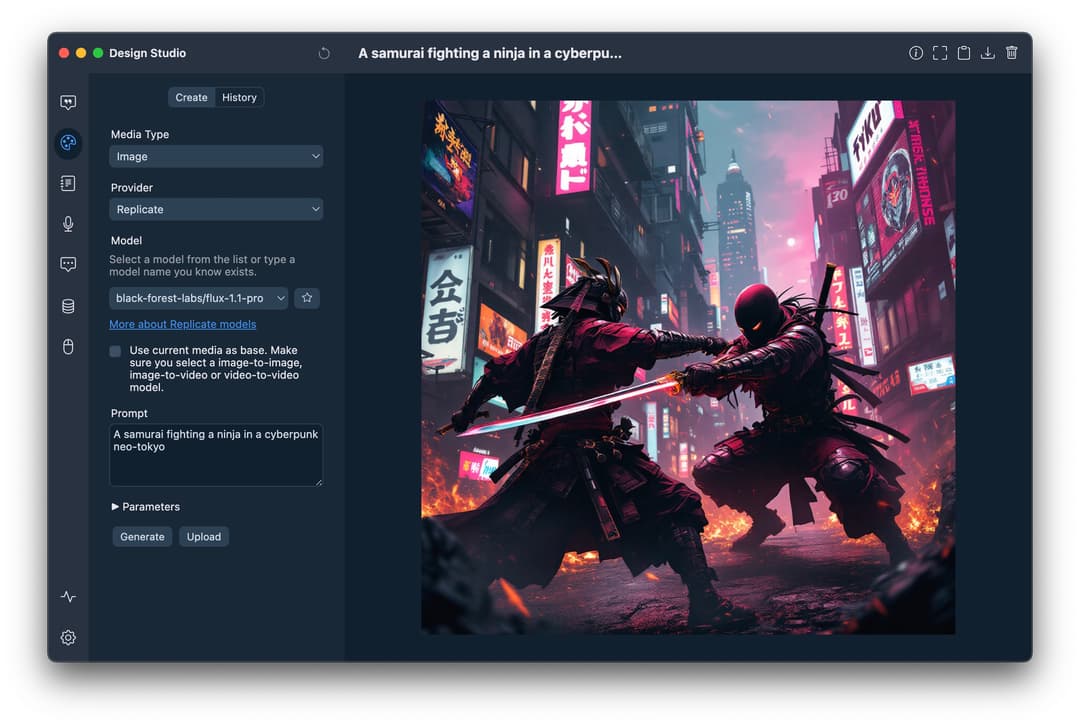The width and height of the screenshot is (1080, 725).
Task: Open 'More about Replicate models' link
Action: click(183, 324)
